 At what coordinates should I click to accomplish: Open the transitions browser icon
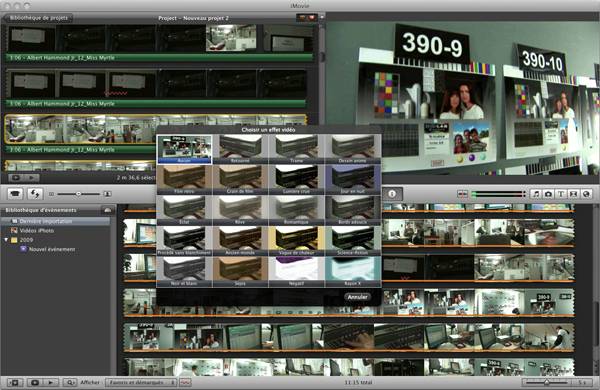point(573,194)
